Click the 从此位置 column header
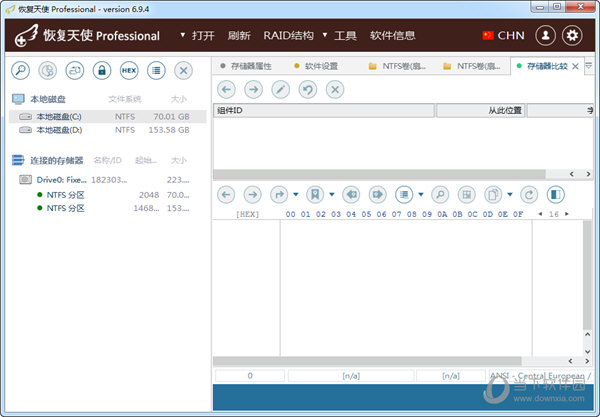600x417 pixels. click(481, 111)
